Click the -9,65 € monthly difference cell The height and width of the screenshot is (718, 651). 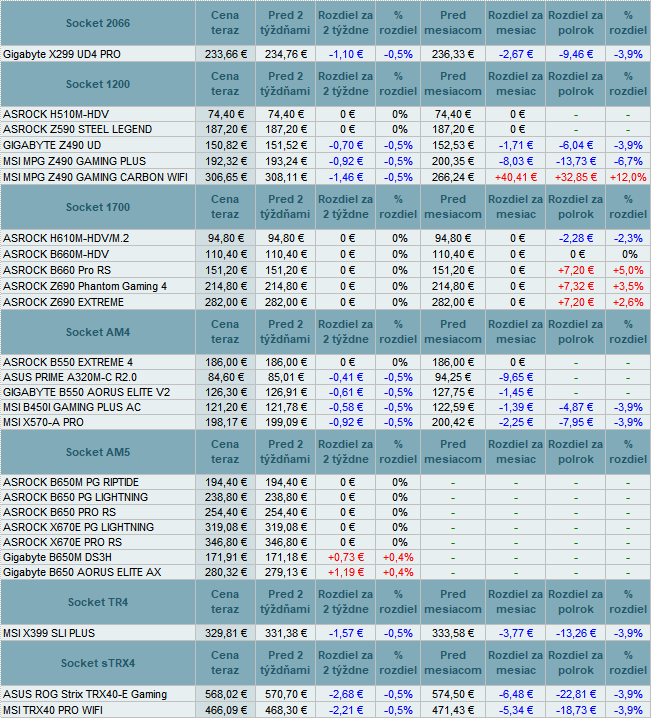pos(515,377)
